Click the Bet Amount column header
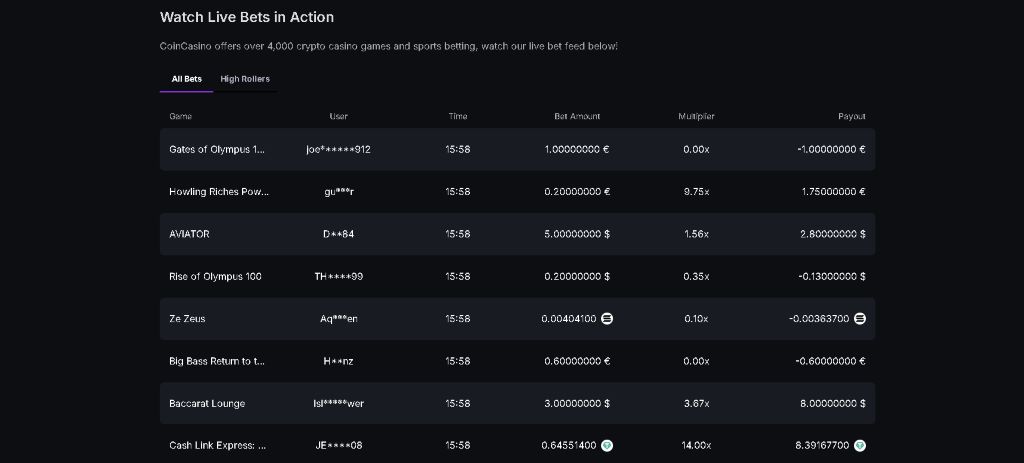 point(577,117)
